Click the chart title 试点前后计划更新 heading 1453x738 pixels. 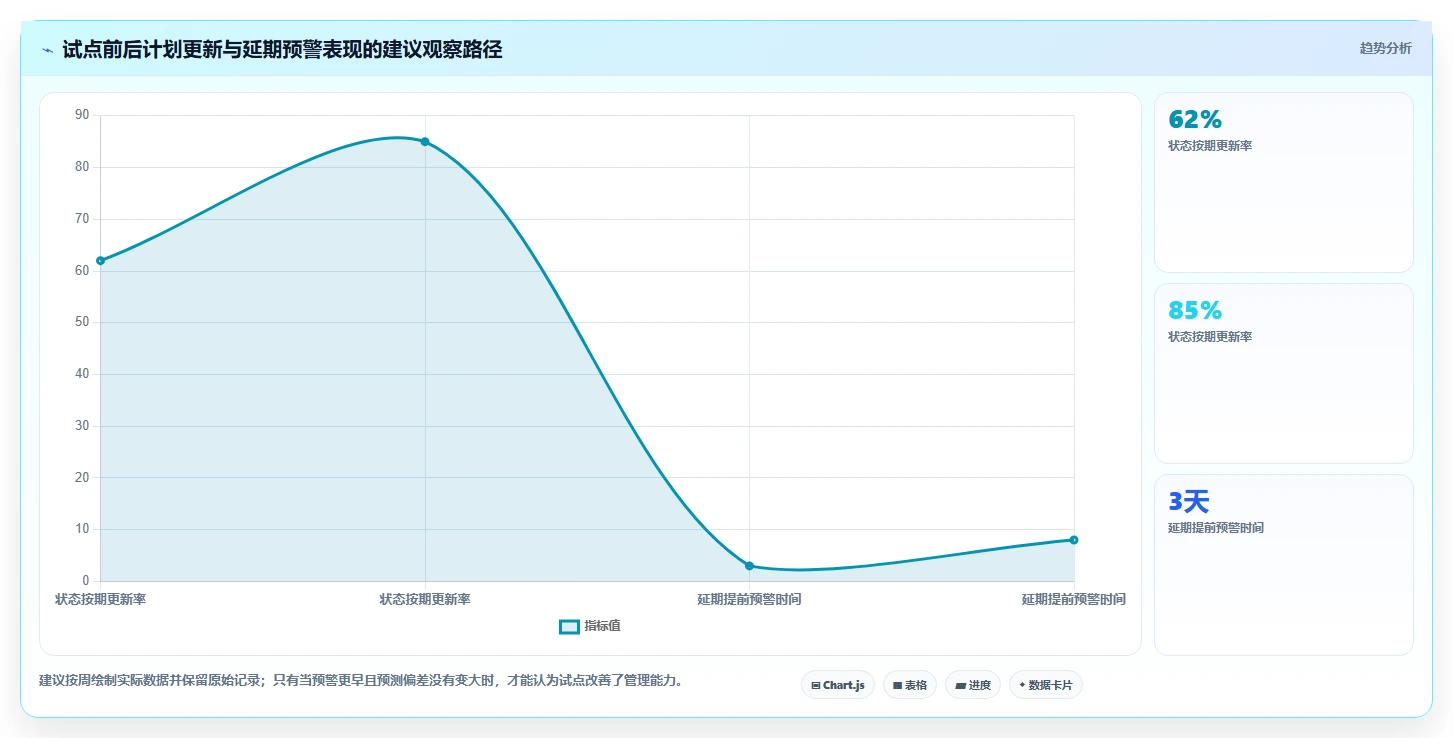coord(282,50)
